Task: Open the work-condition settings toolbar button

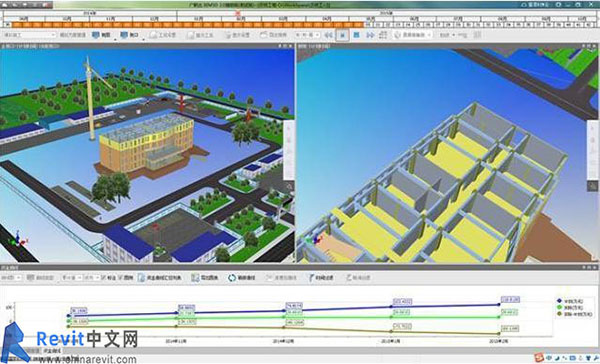Action: pyautogui.click(x=163, y=35)
